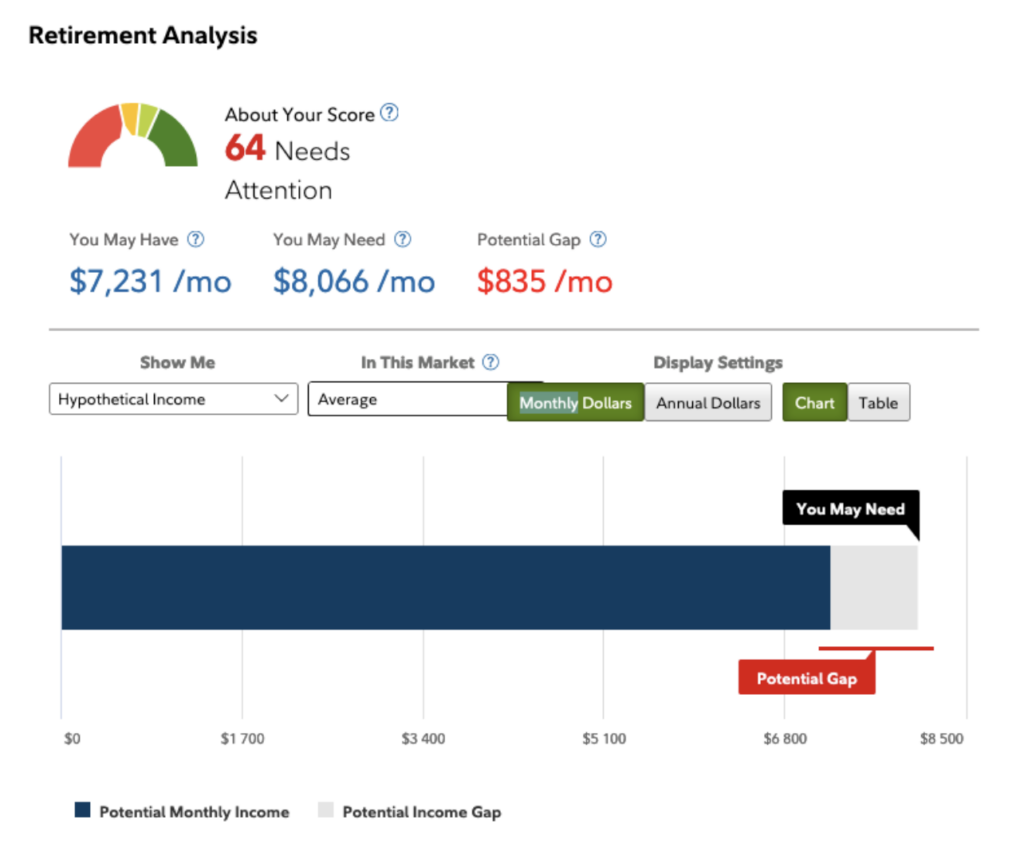Click the red Potential Gap label
Image resolution: width=1024 pixels, height=860 pixels.
click(x=806, y=678)
